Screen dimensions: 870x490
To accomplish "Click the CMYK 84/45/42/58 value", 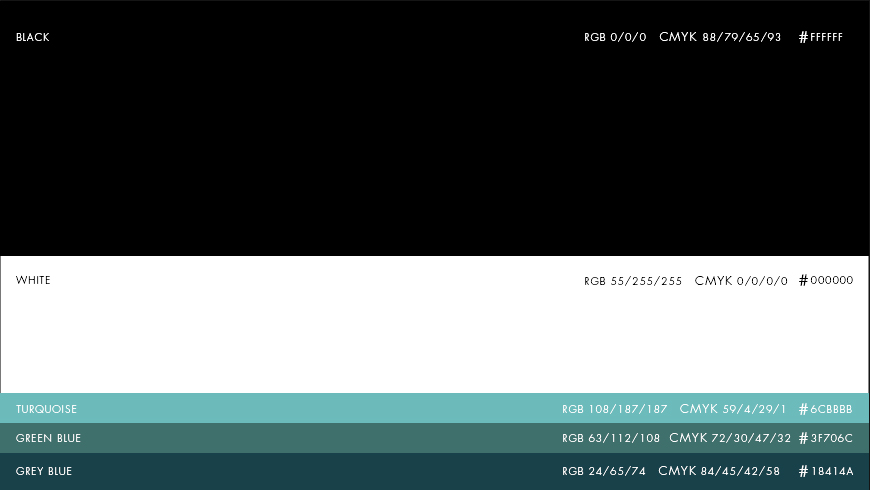I will click(719, 471).
